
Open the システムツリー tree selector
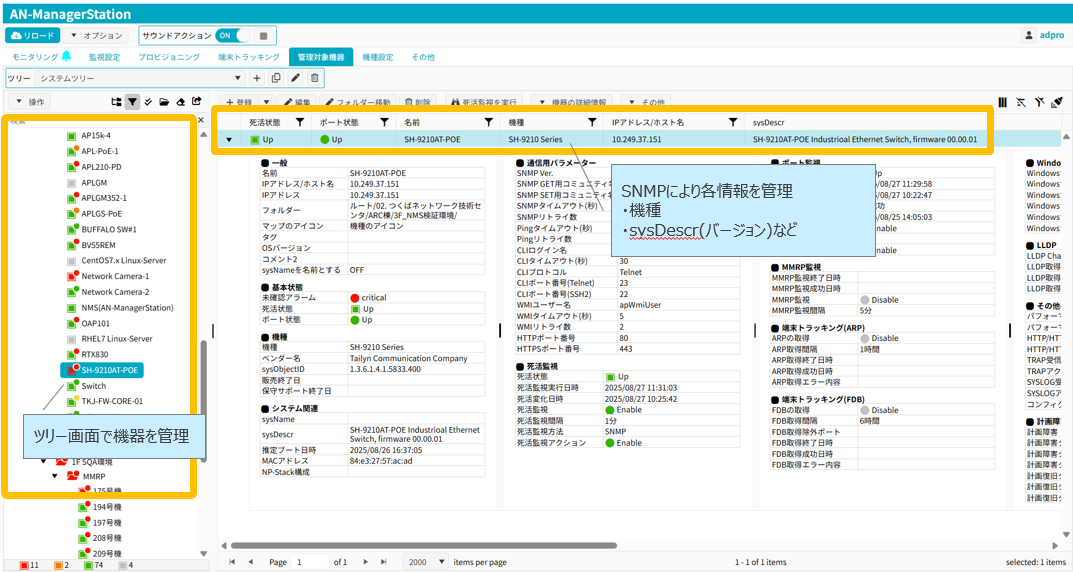(139, 78)
